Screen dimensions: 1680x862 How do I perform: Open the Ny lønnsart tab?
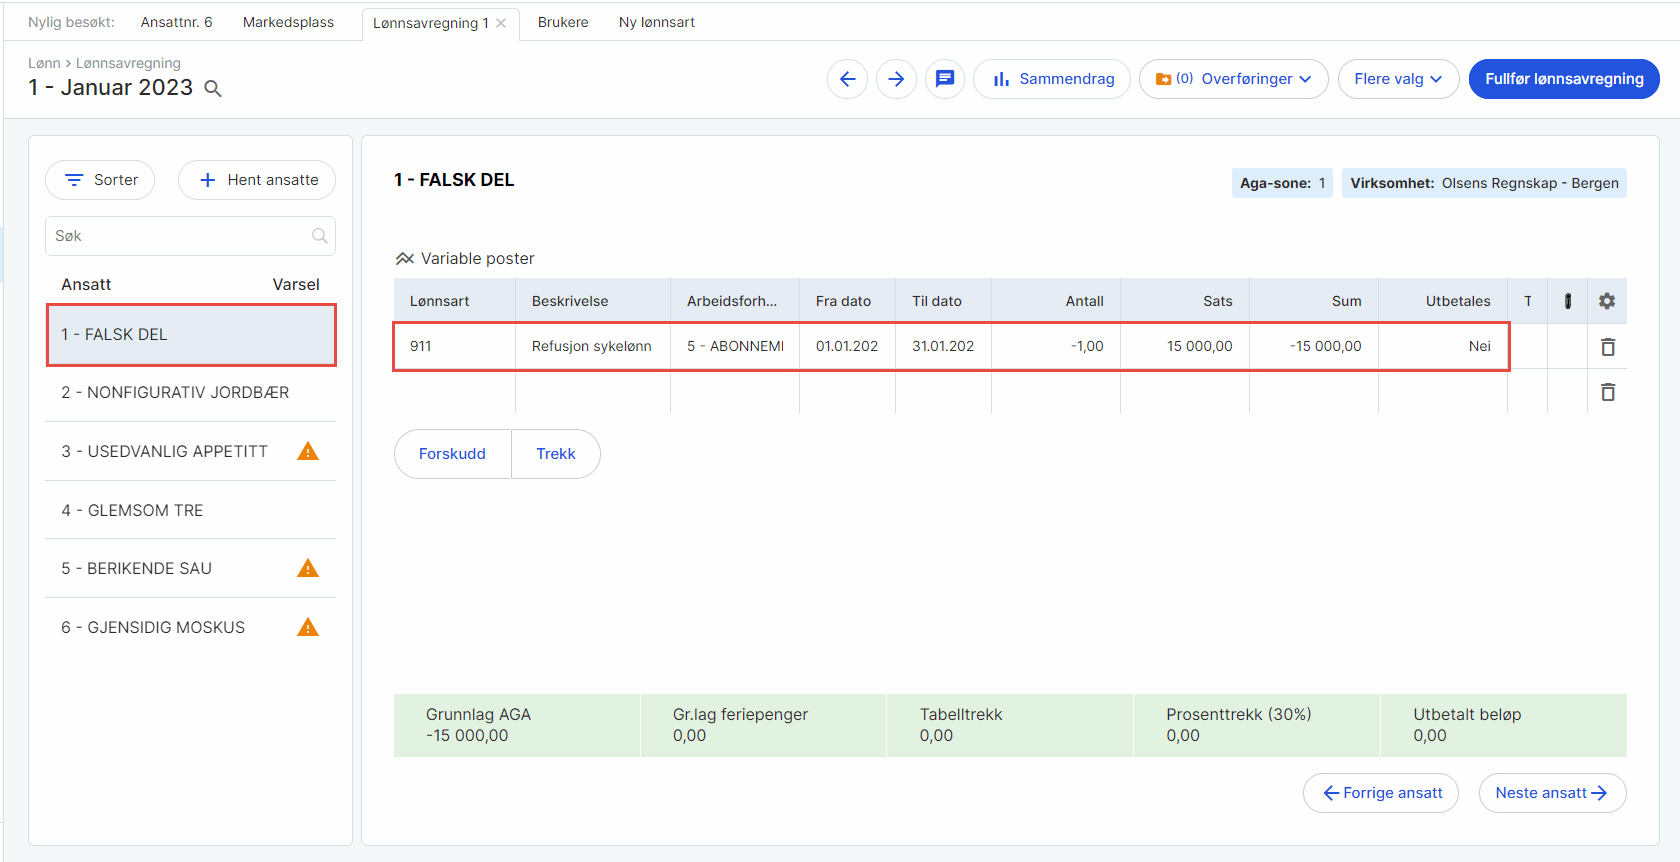[657, 22]
